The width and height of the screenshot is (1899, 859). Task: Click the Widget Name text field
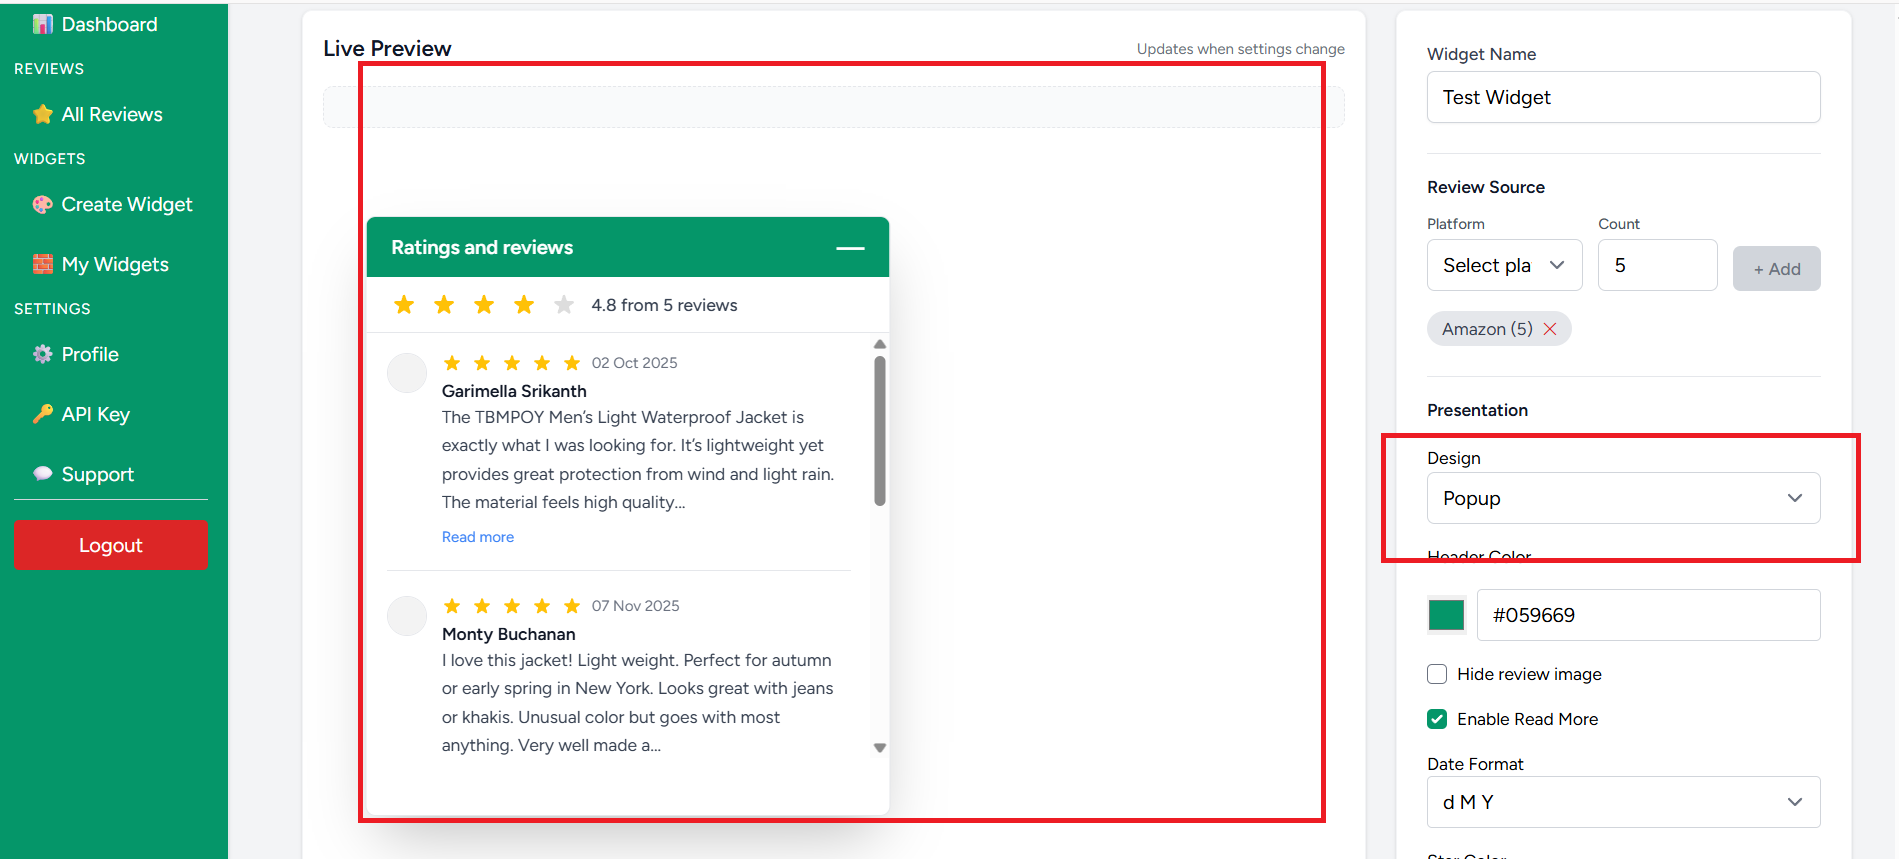(x=1622, y=97)
